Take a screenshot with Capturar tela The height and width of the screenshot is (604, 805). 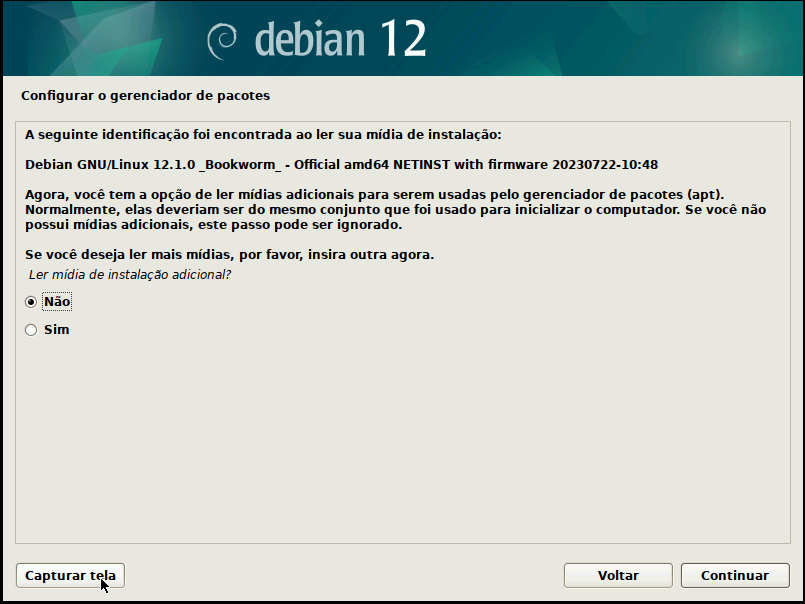click(70, 575)
